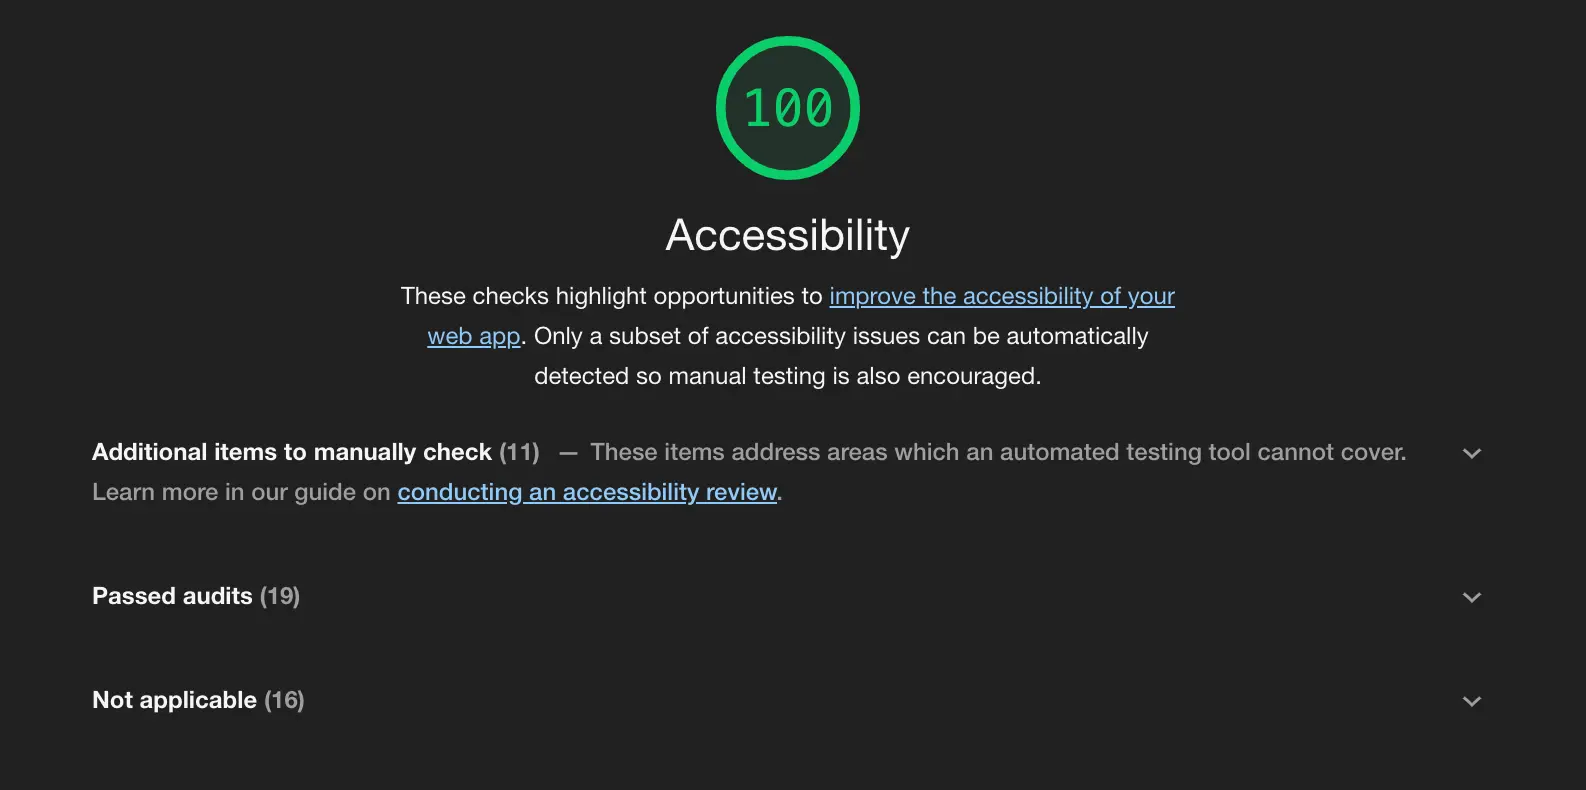
Task: Click the "Passed audits" section title
Action: [172, 596]
